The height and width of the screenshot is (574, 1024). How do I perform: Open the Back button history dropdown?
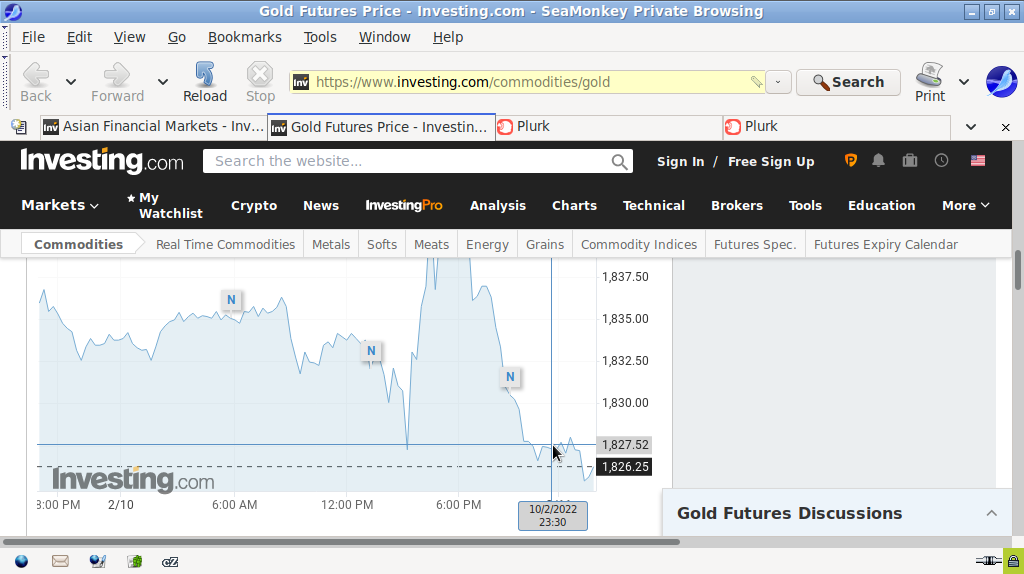point(71,82)
